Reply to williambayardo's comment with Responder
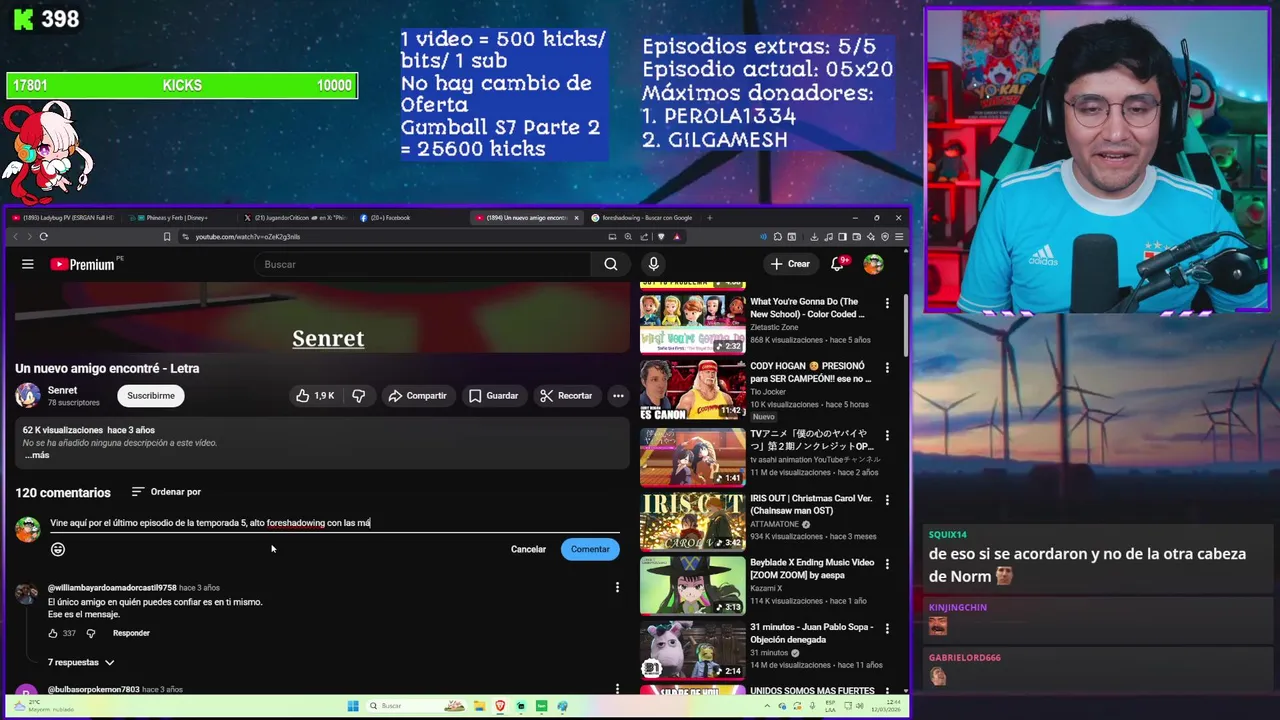Screen dimensions: 1280x720 pyautogui.click(x=131, y=633)
